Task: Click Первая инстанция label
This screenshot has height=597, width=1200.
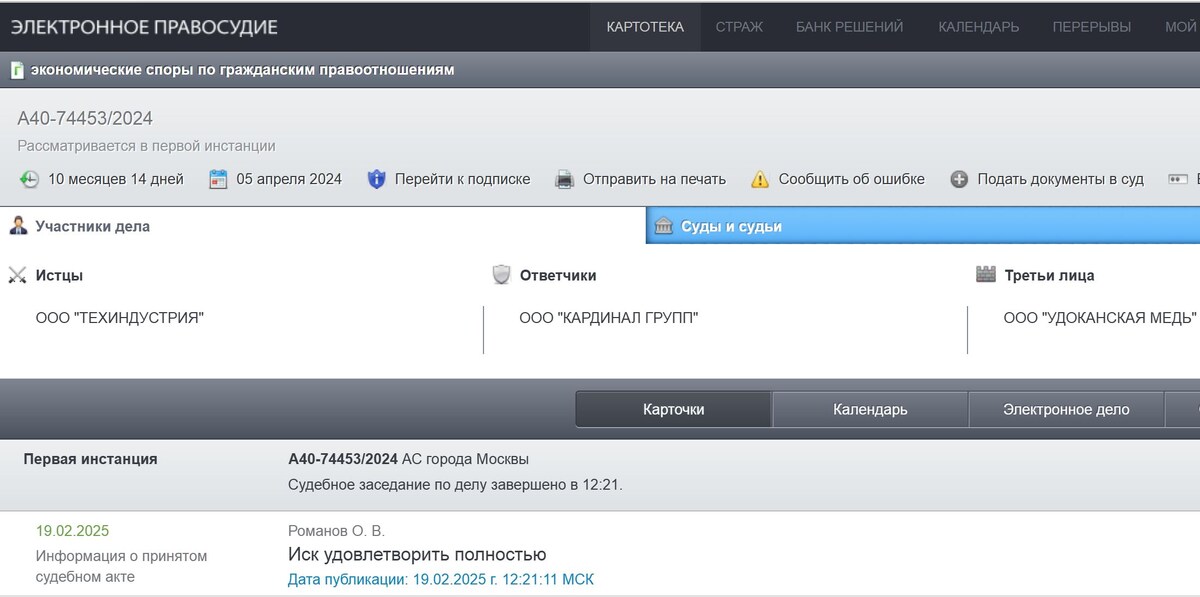Action: 90,459
